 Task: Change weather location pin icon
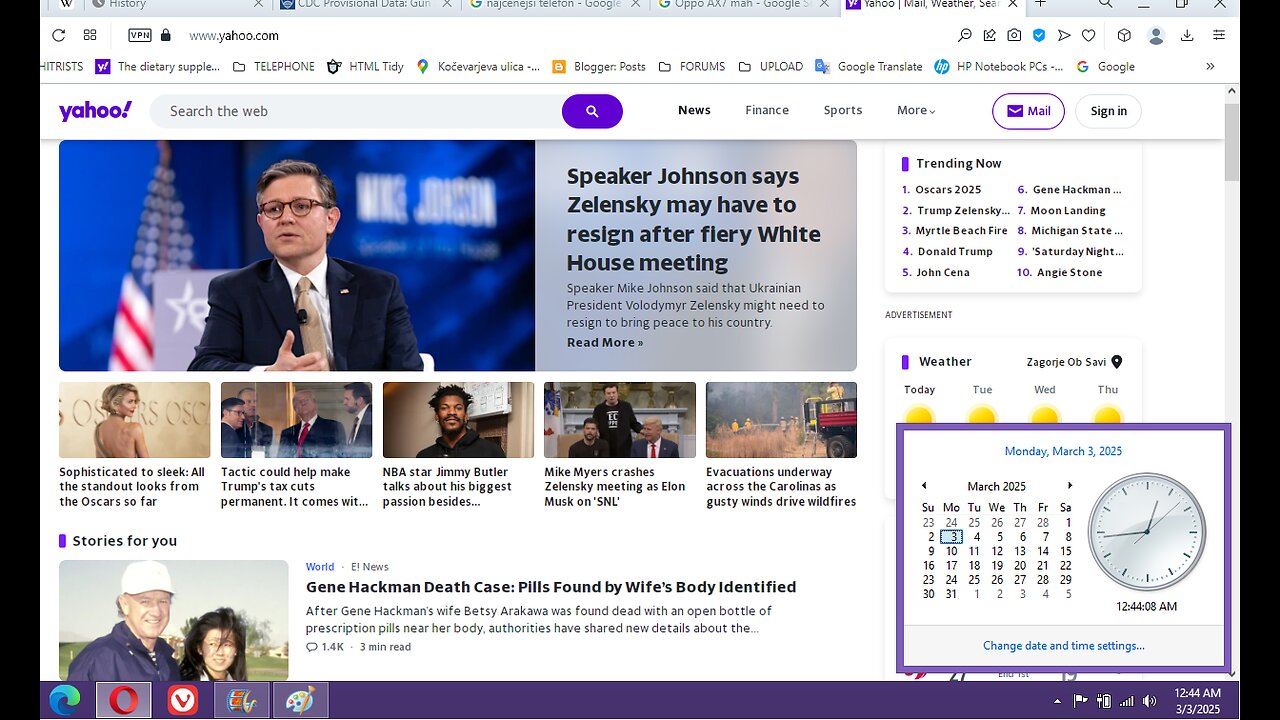1117,362
